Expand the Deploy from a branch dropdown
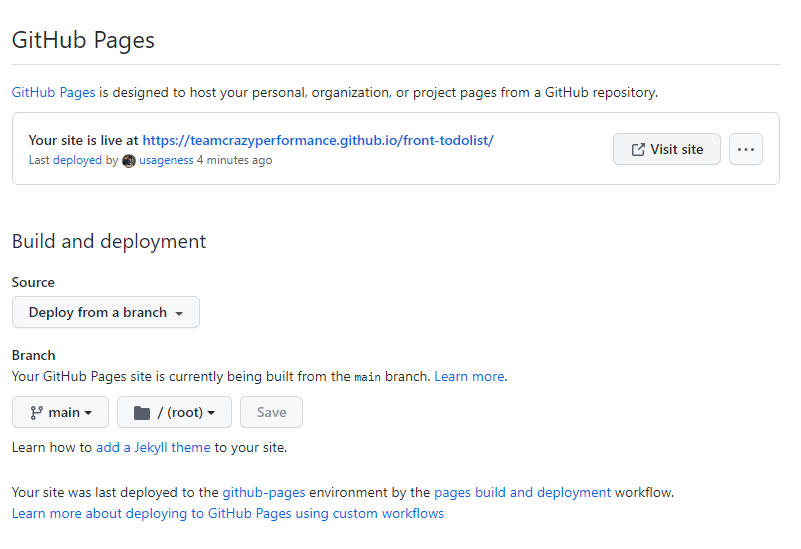Viewport: 801px width, 549px height. 106,312
